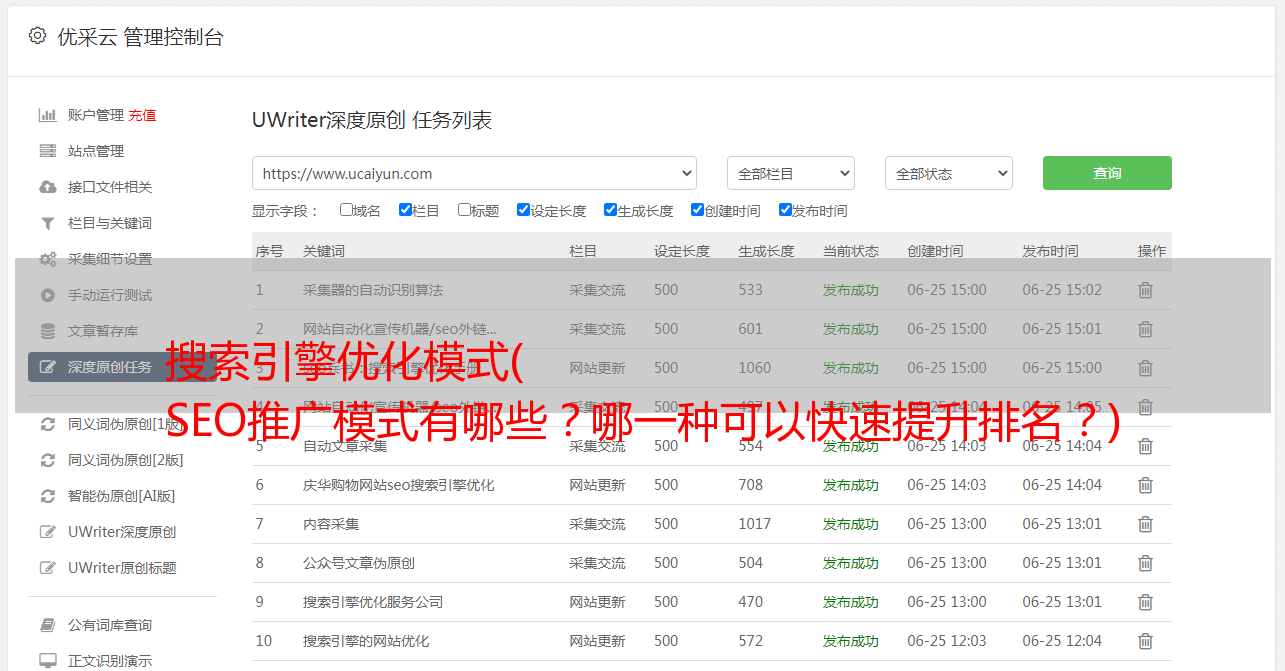Click keyword 庆华购物网站seo搜索引擎优化
1285x671 pixels.
(x=399, y=485)
